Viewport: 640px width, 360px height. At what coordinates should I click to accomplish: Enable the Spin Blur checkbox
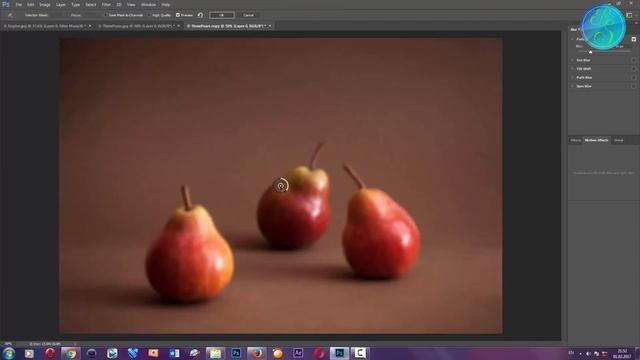pos(633,86)
